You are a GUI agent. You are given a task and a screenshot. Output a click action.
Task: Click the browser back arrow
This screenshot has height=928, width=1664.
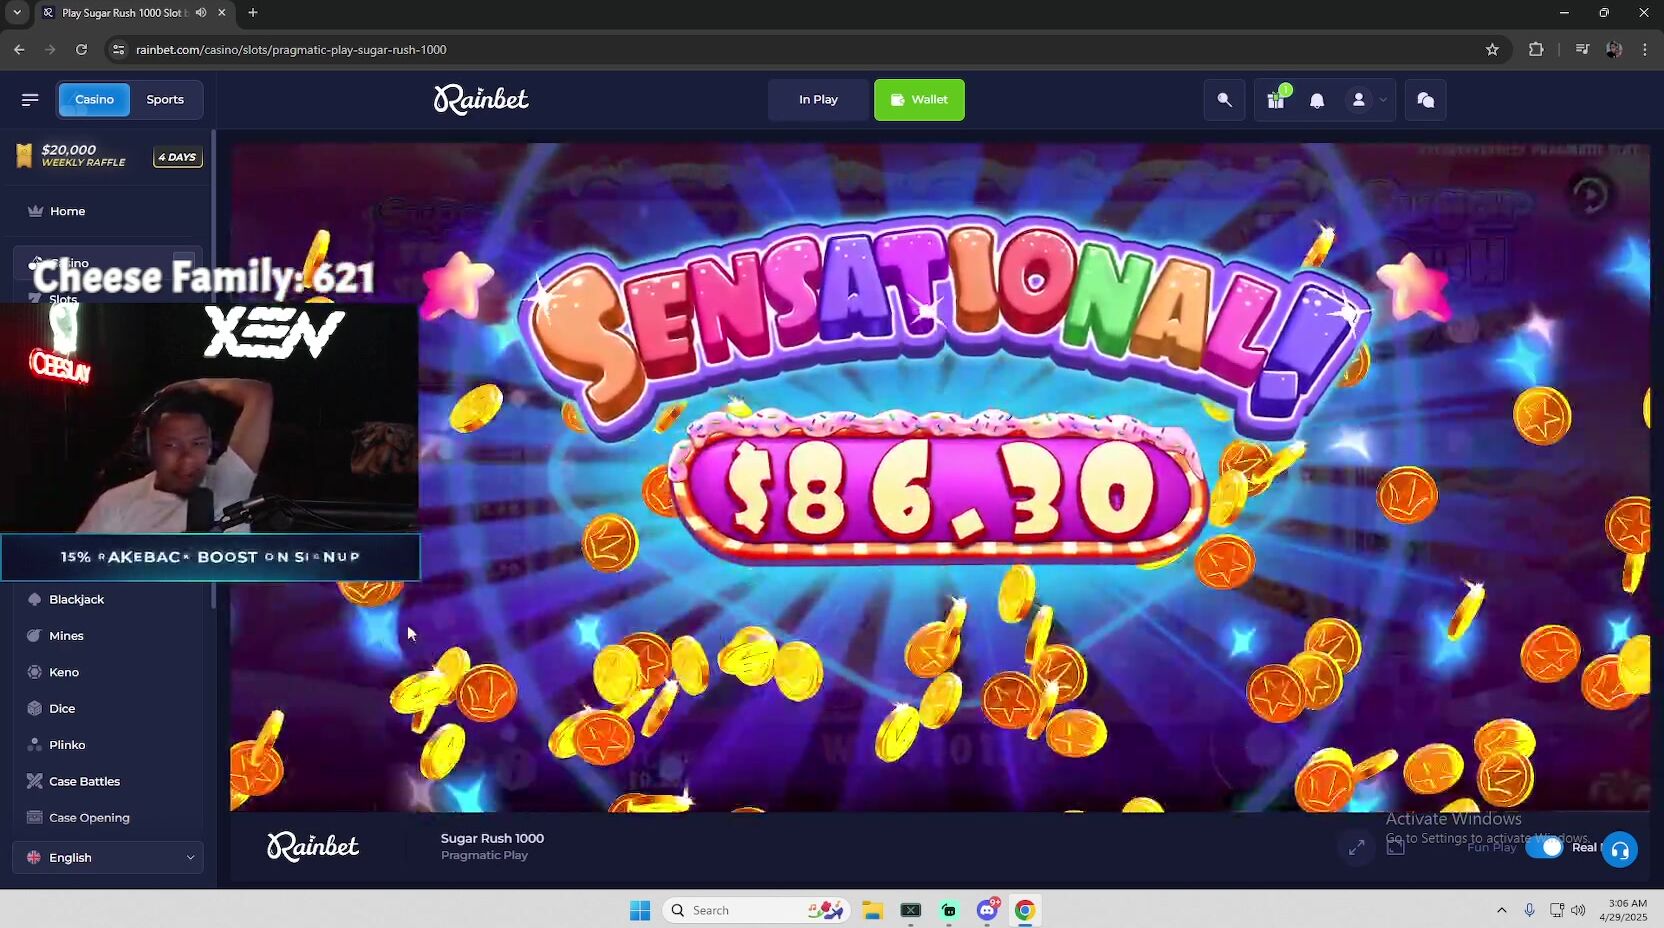19,49
